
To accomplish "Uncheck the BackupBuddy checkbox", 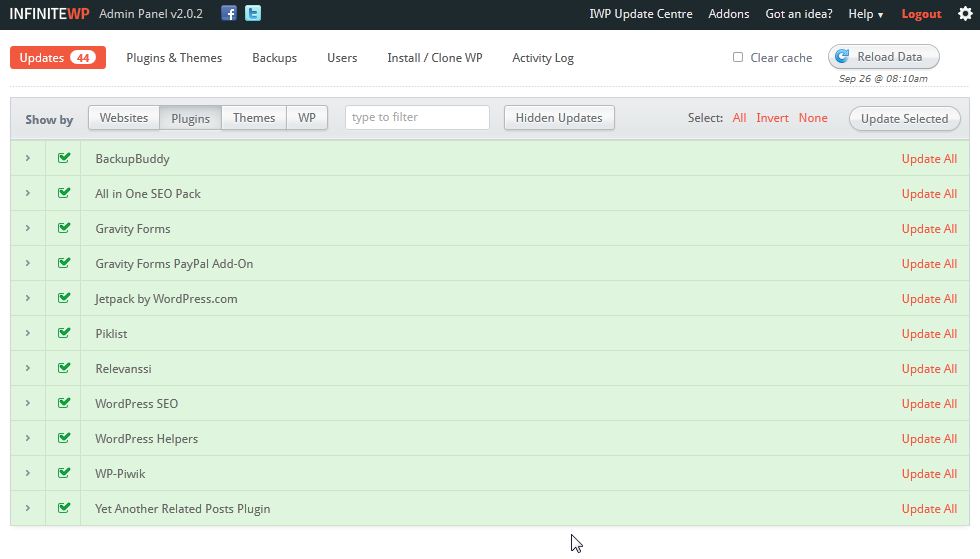I will [64, 158].
